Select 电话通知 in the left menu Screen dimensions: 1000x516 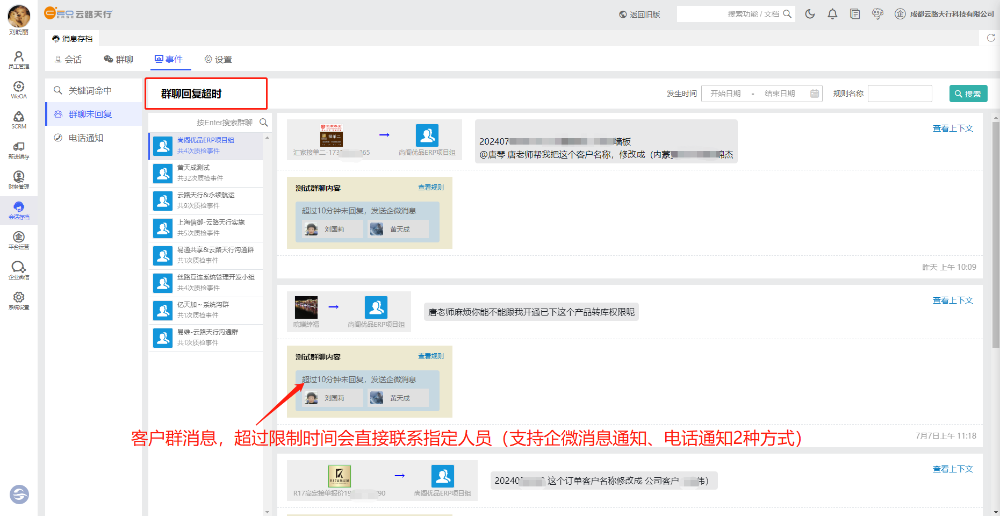(94, 138)
